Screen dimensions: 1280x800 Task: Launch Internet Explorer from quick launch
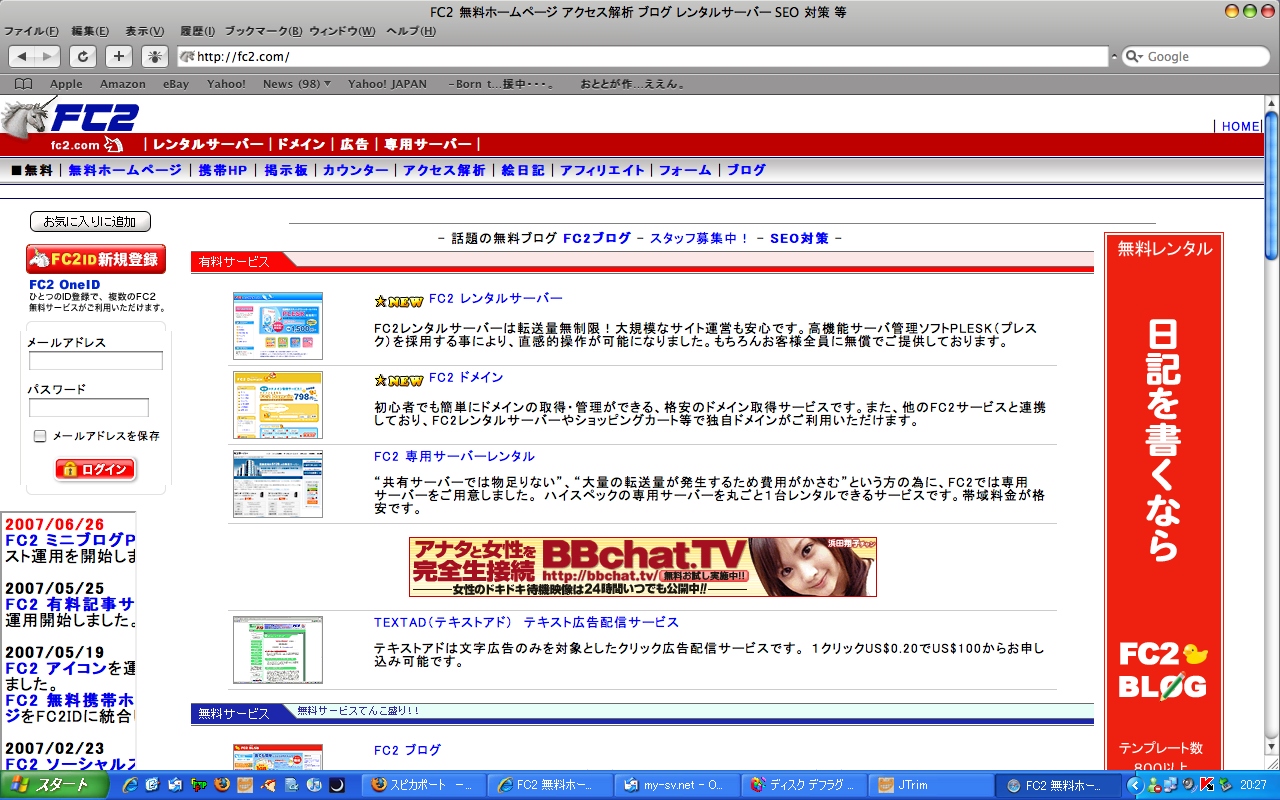[129, 785]
